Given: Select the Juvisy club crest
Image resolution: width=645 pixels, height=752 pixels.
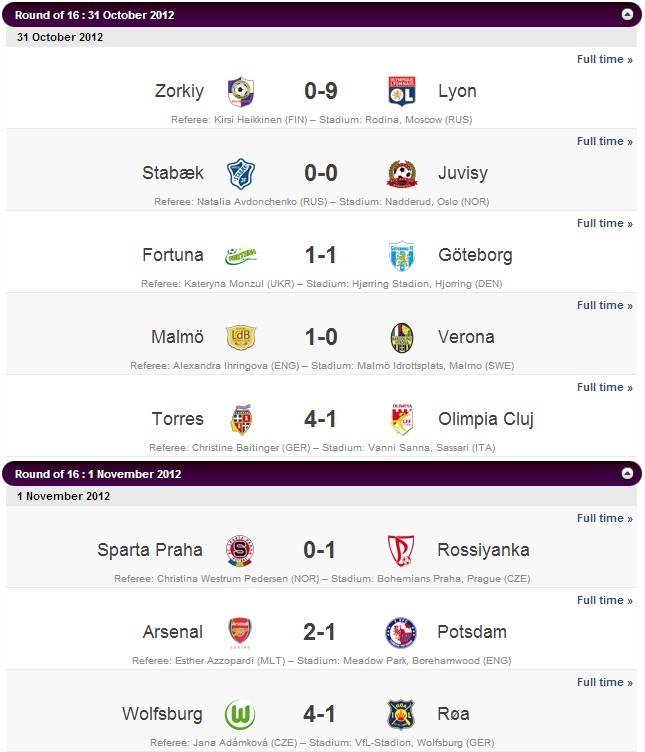Looking at the screenshot, I should click(402, 174).
